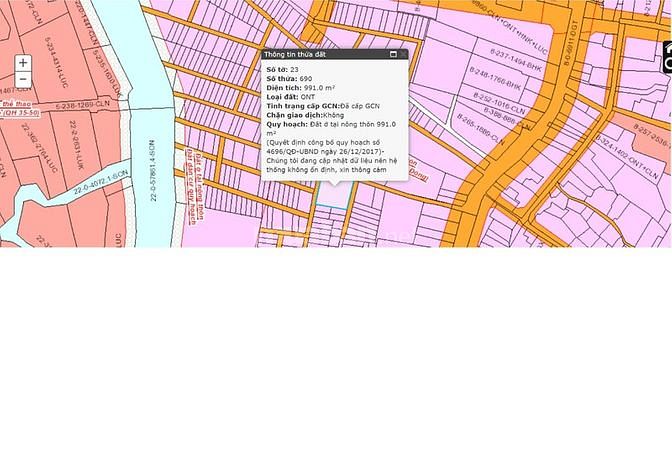The height and width of the screenshot is (465, 672).
Task: Click the 'Số tờ: 23' line
Action: [x=282, y=69]
